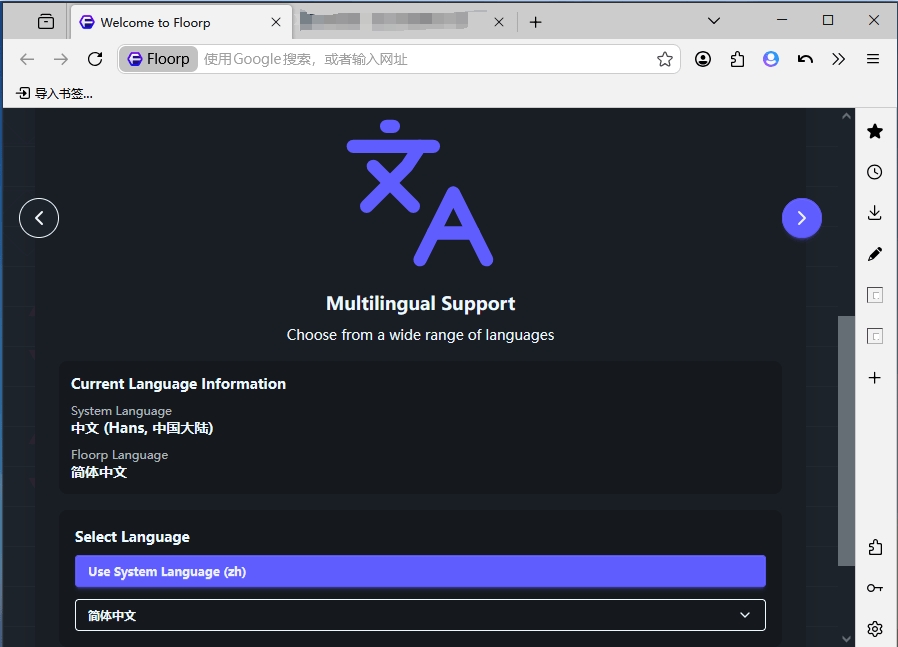Click the reload page icon

(95, 59)
